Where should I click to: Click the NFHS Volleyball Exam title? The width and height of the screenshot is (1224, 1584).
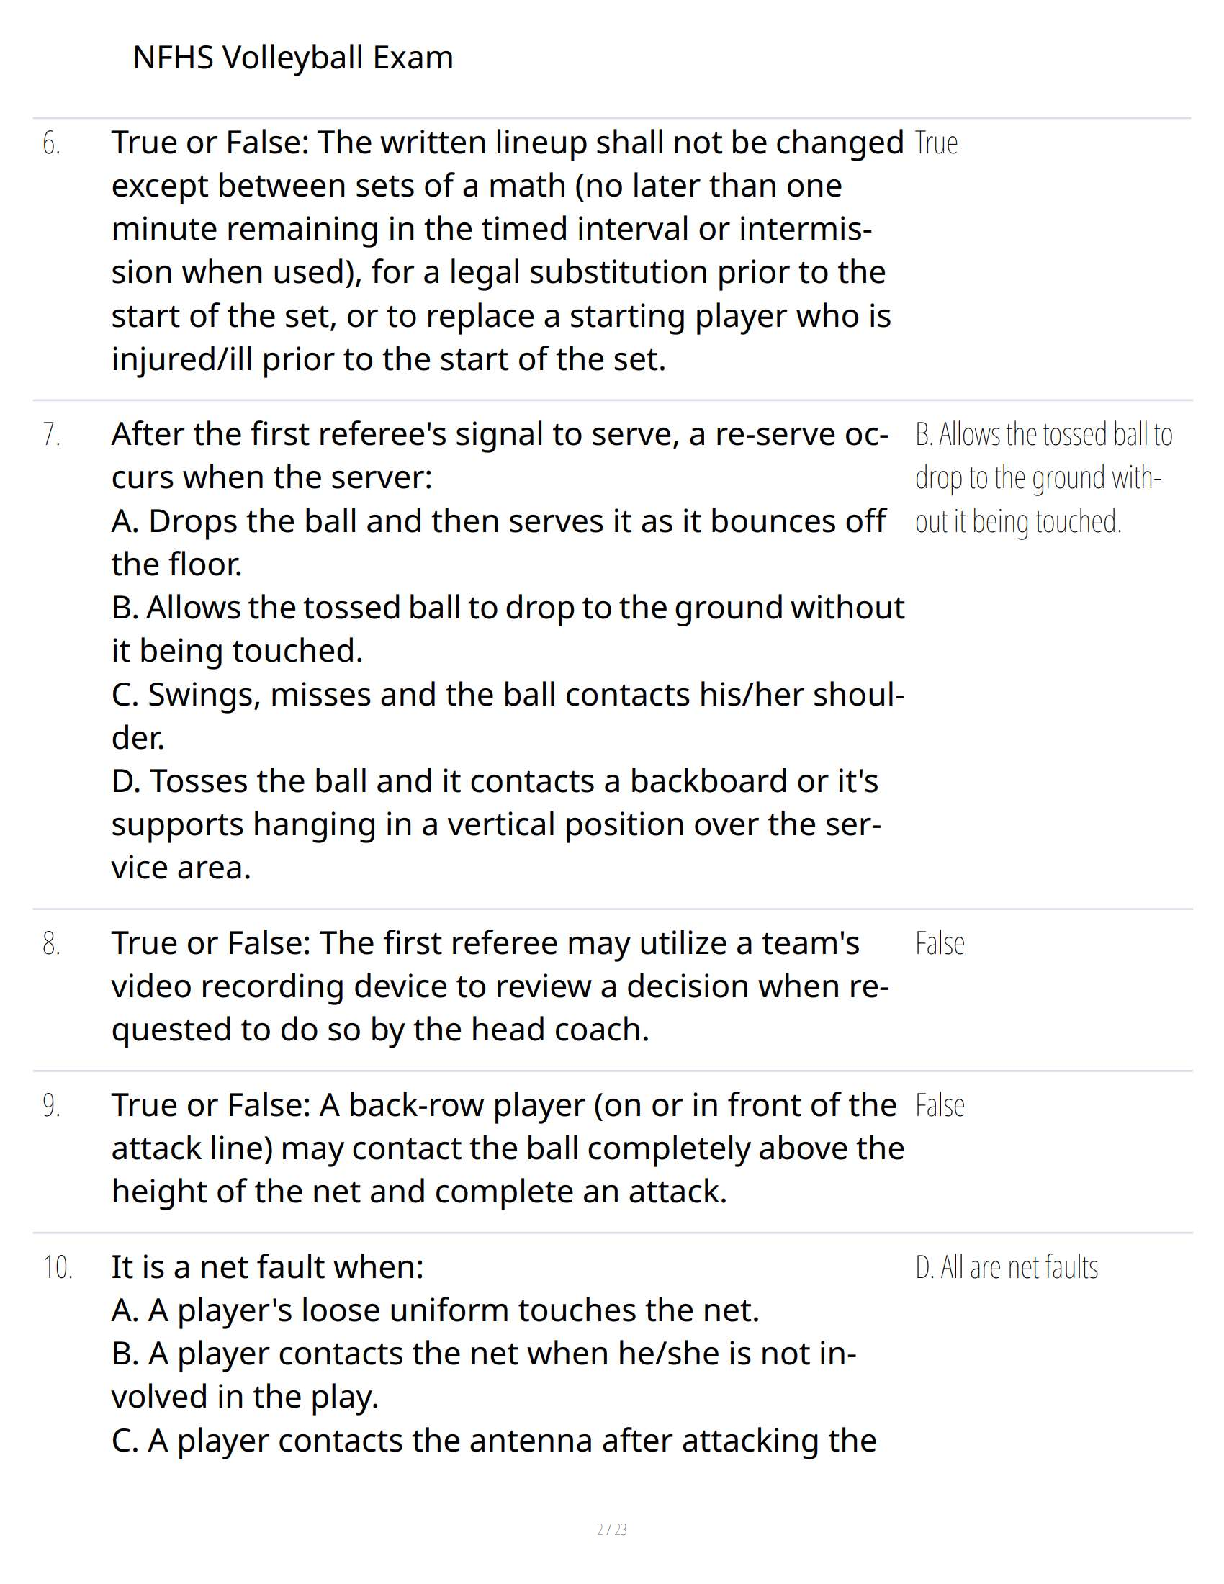point(292,58)
